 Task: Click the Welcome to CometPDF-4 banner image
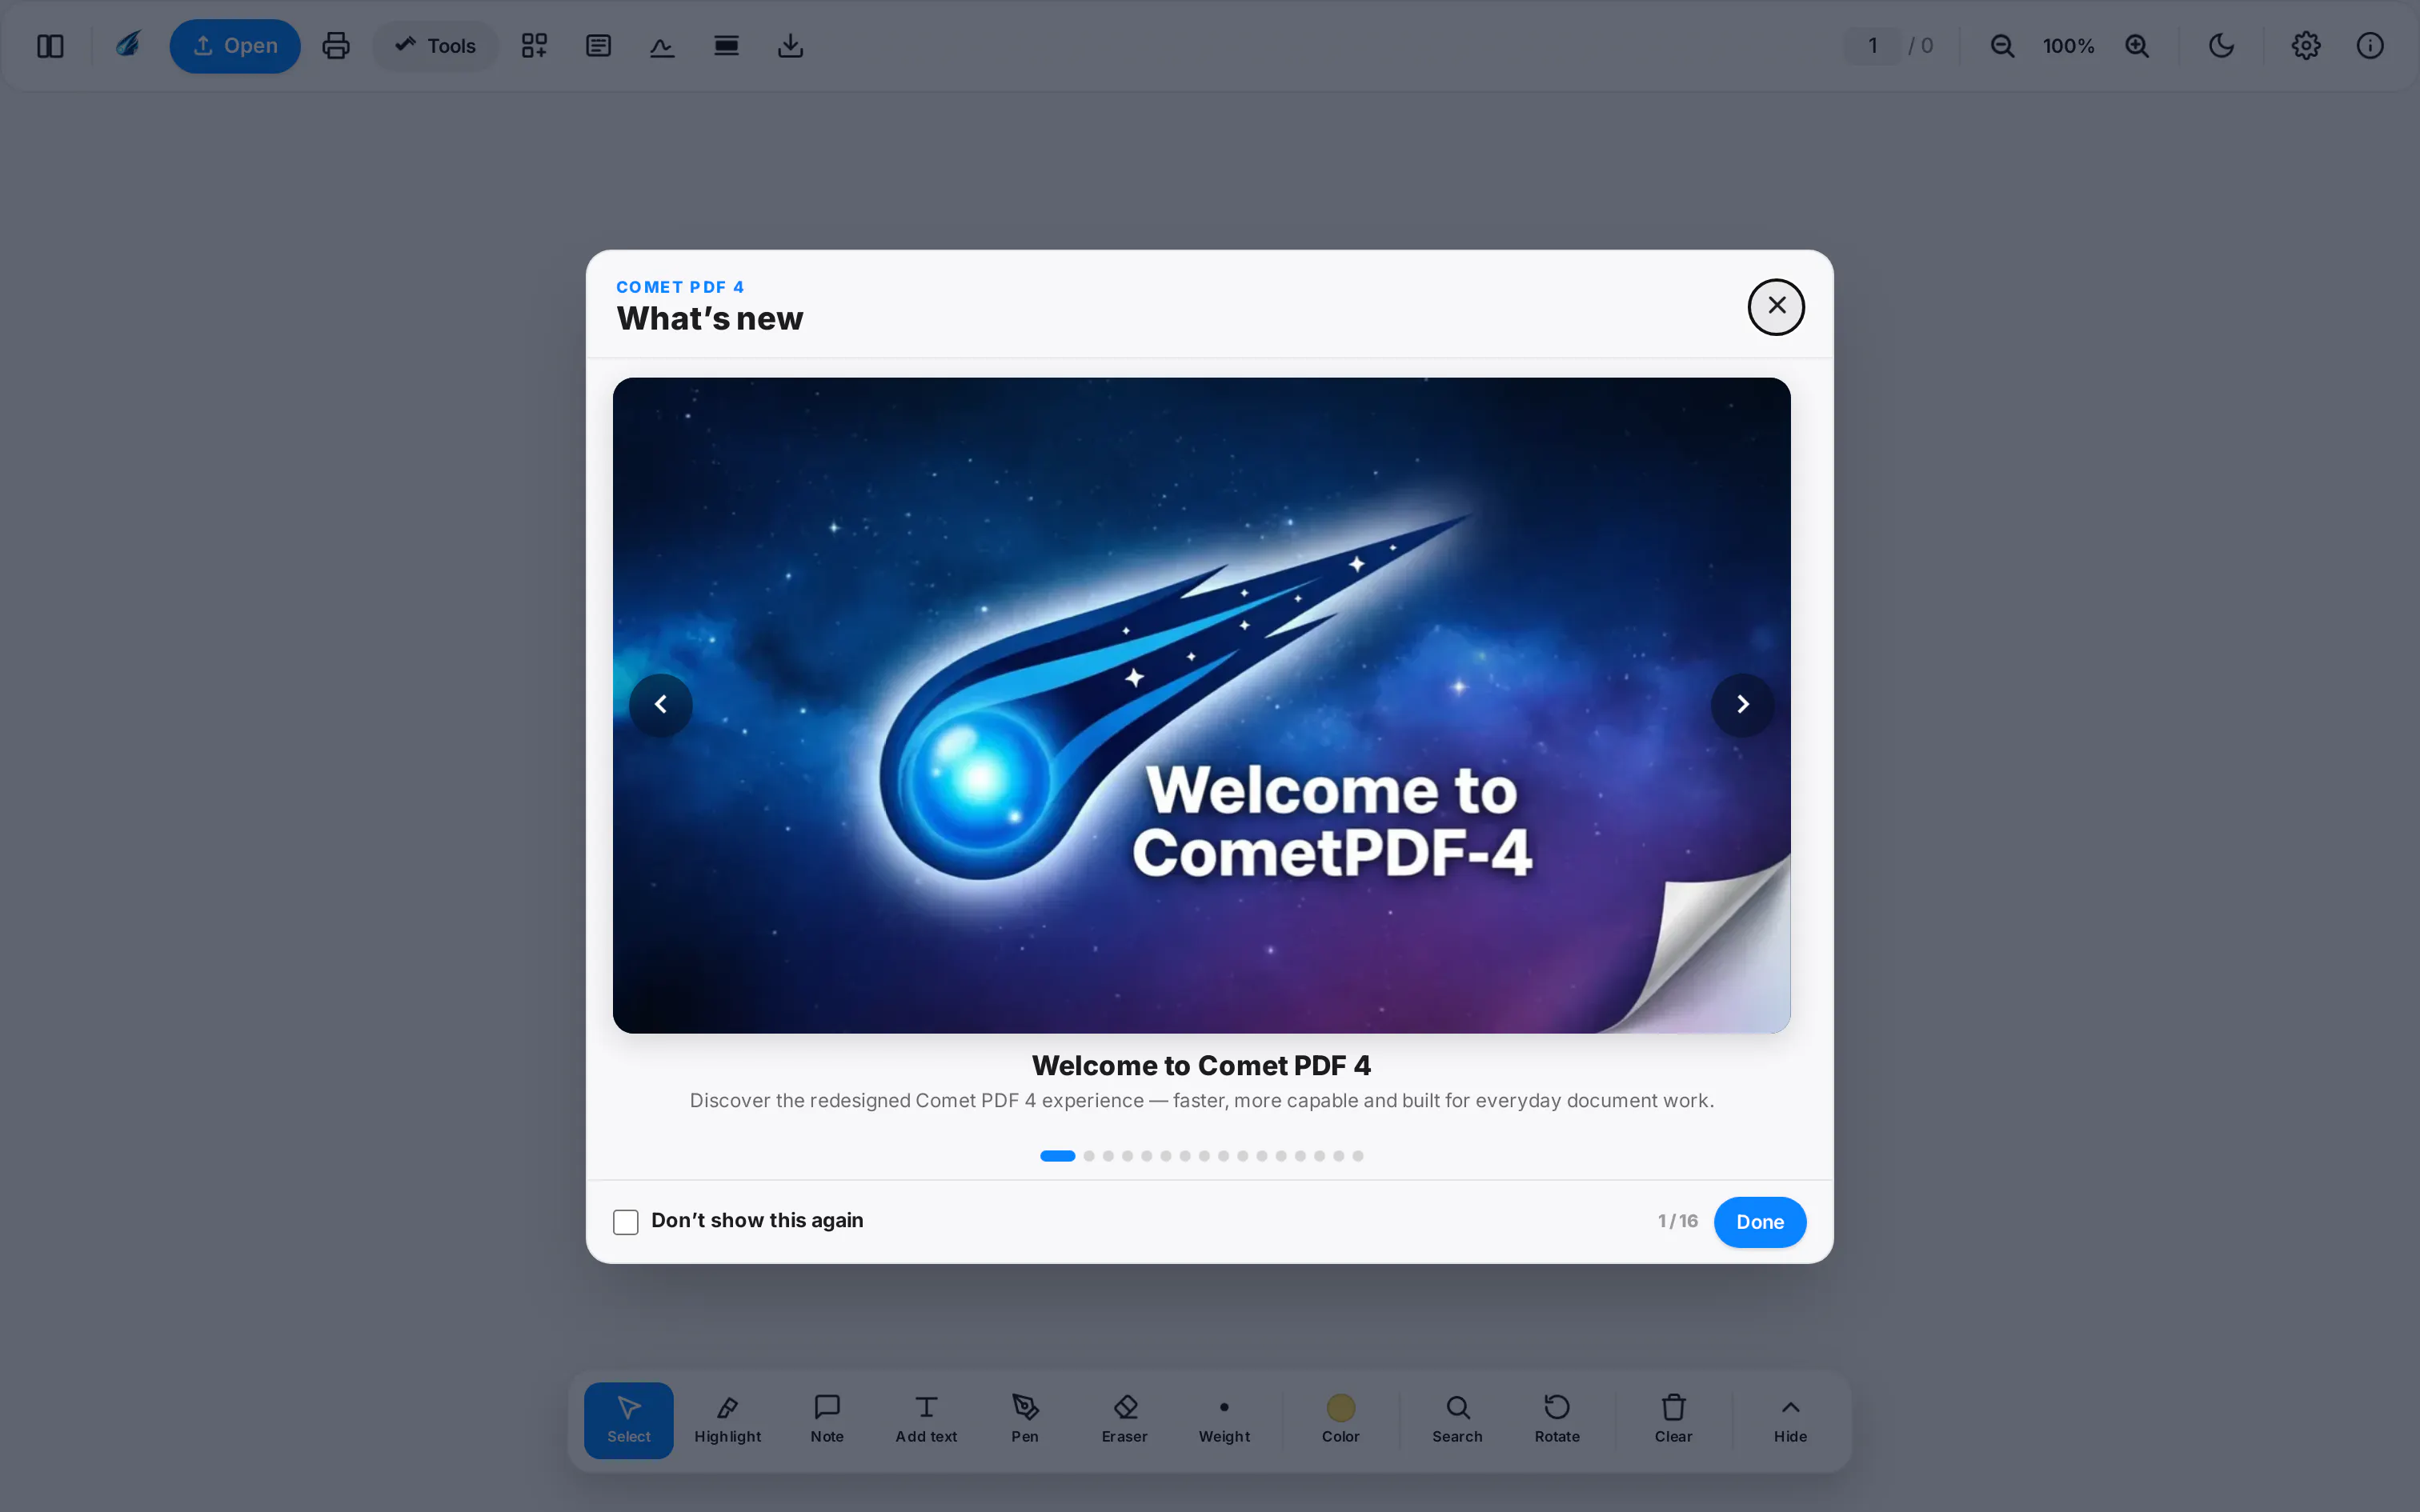[1201, 705]
